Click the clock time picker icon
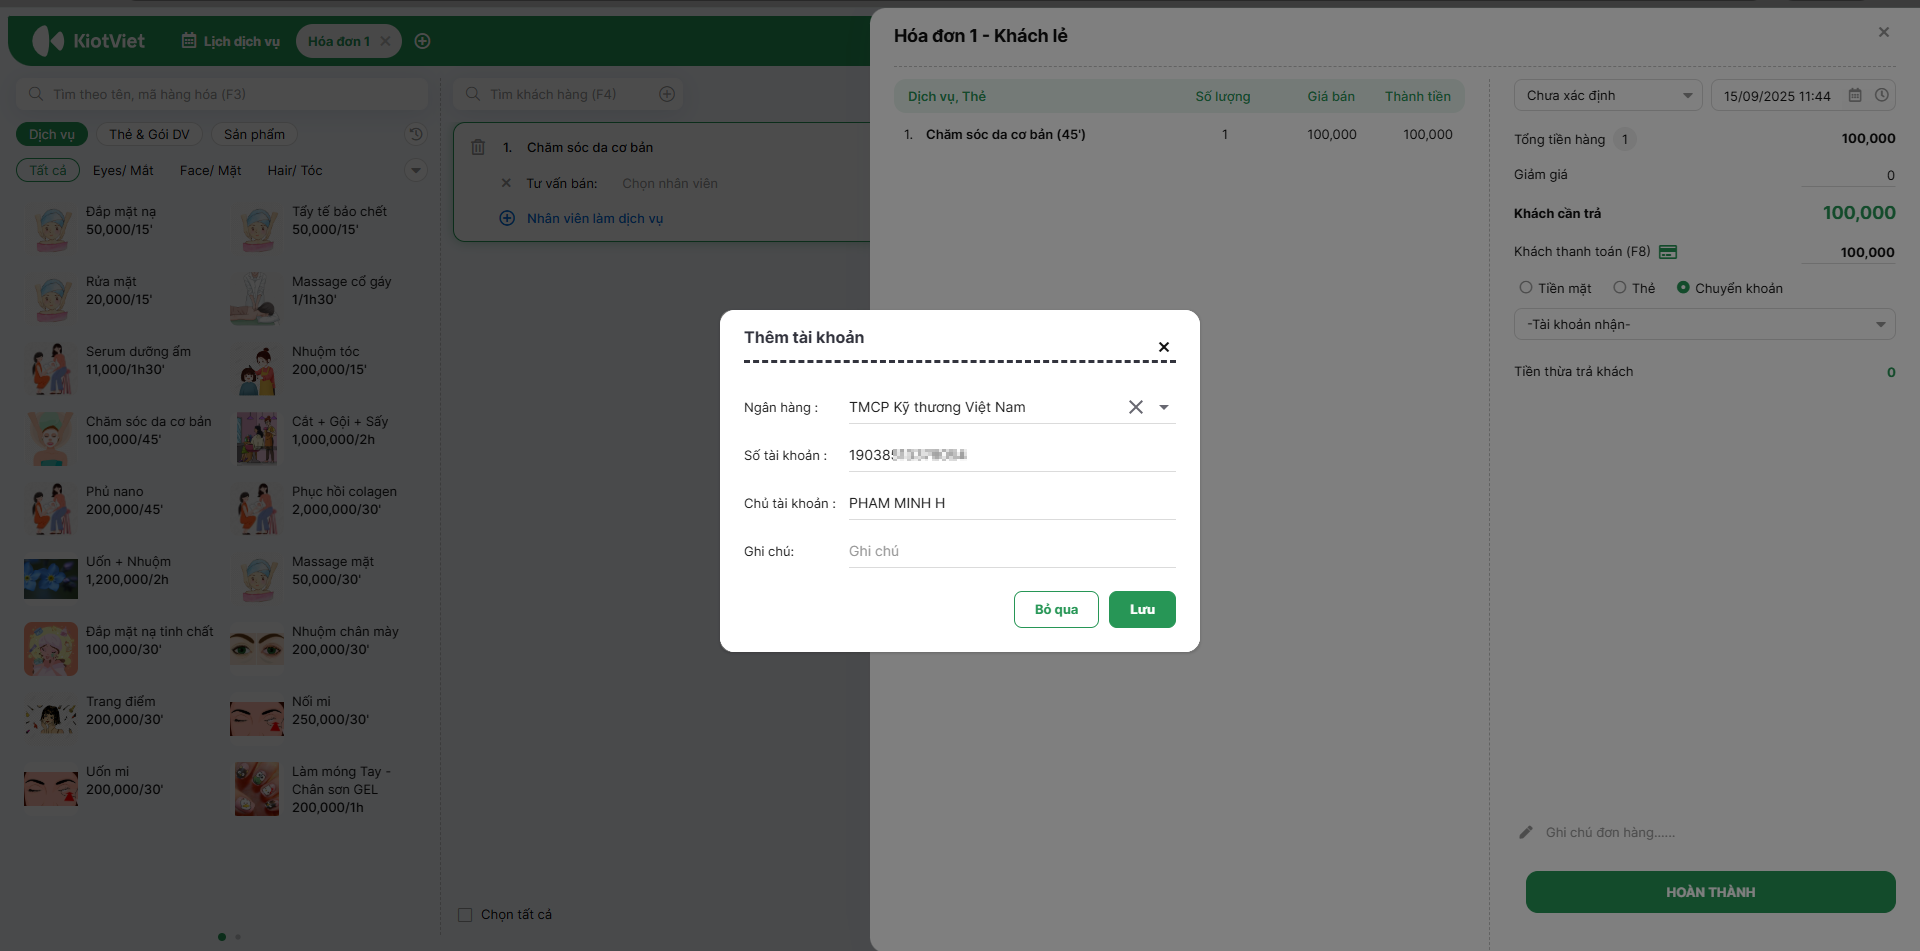The image size is (1920, 951). coord(1882,96)
